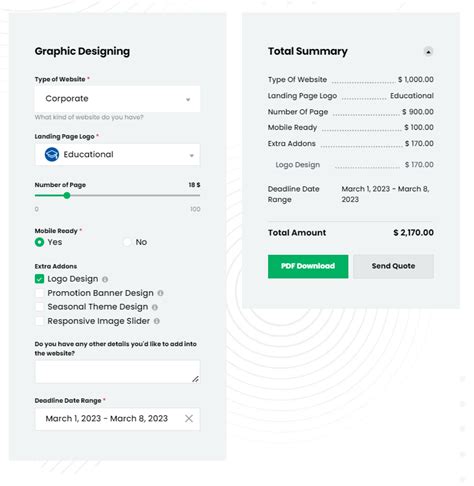Select No for Mobile Ready
The image size is (474, 486).
click(x=127, y=242)
